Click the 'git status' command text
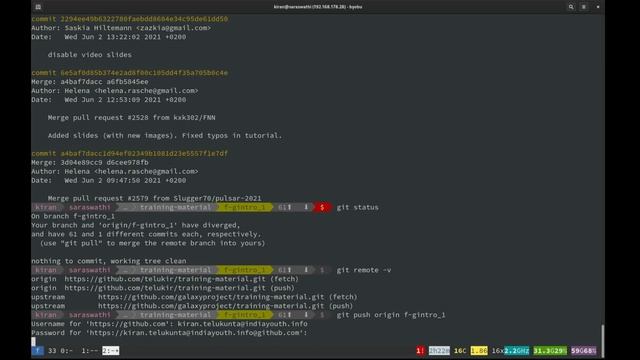640x360 pixels. point(358,207)
